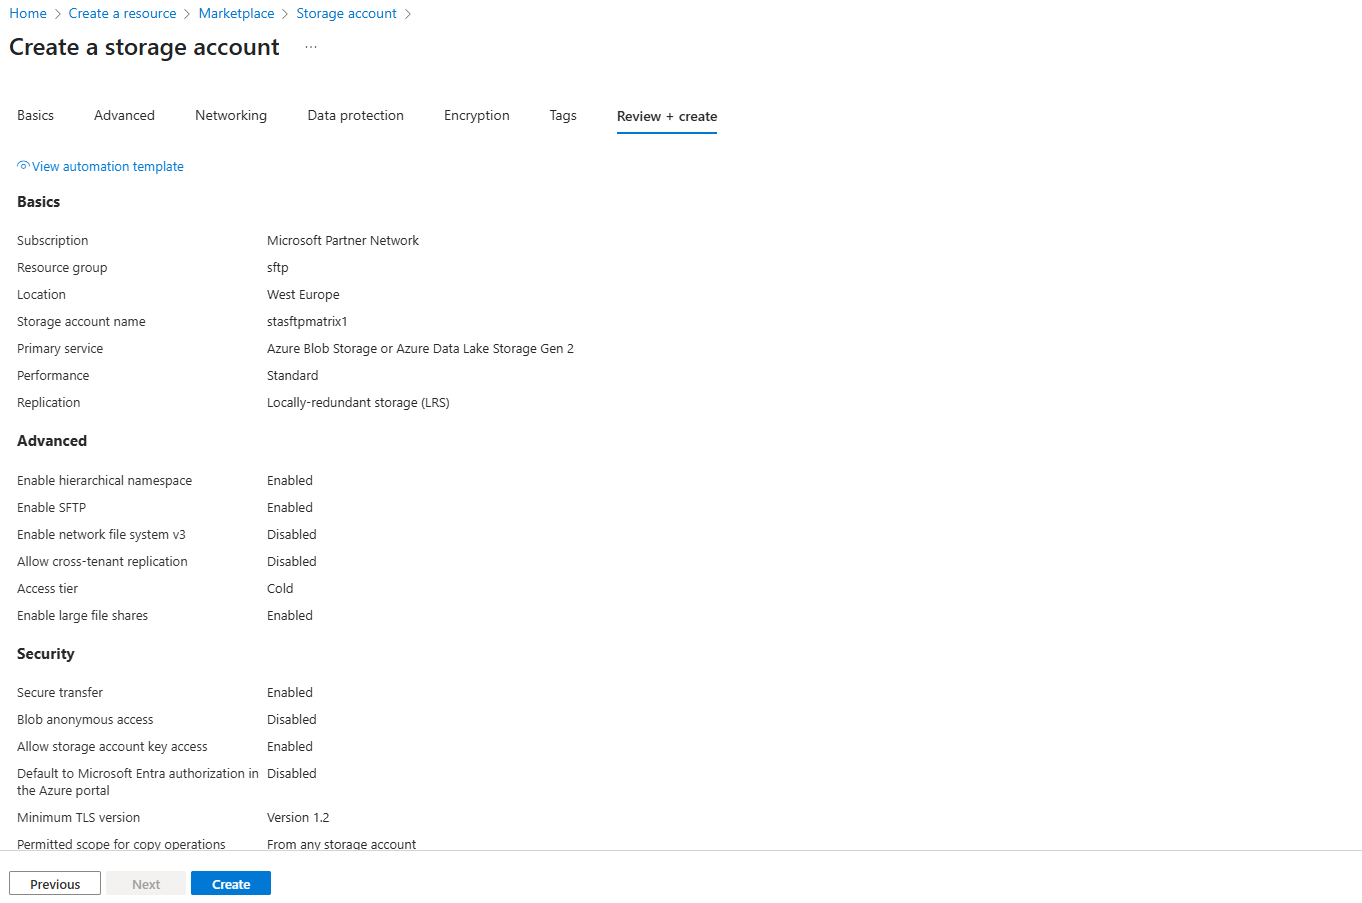The height and width of the screenshot is (903, 1362).
Task: Click the Access tier label
Action: 47,589
